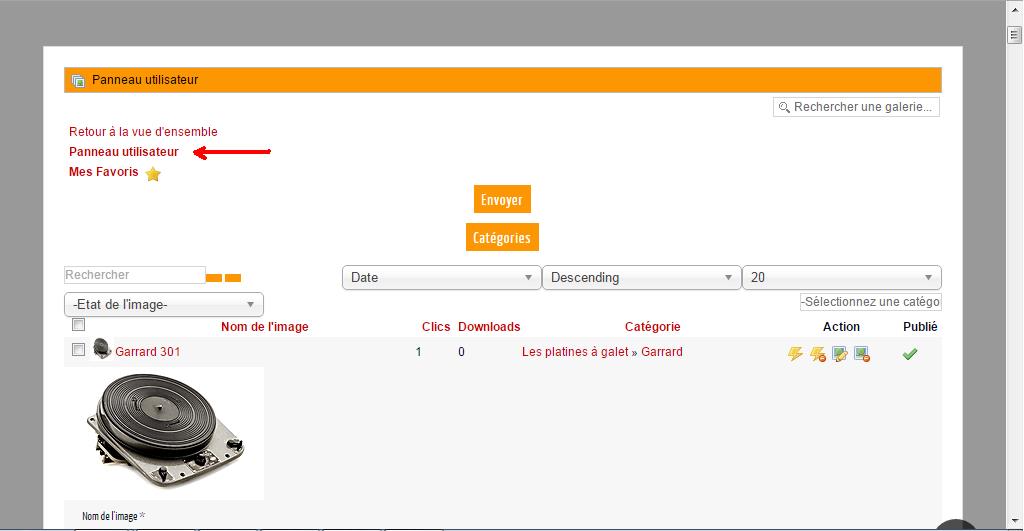Open the items-per-page dropdown showing 20
Screen dimensions: 1024x531
pyautogui.click(x=841, y=278)
